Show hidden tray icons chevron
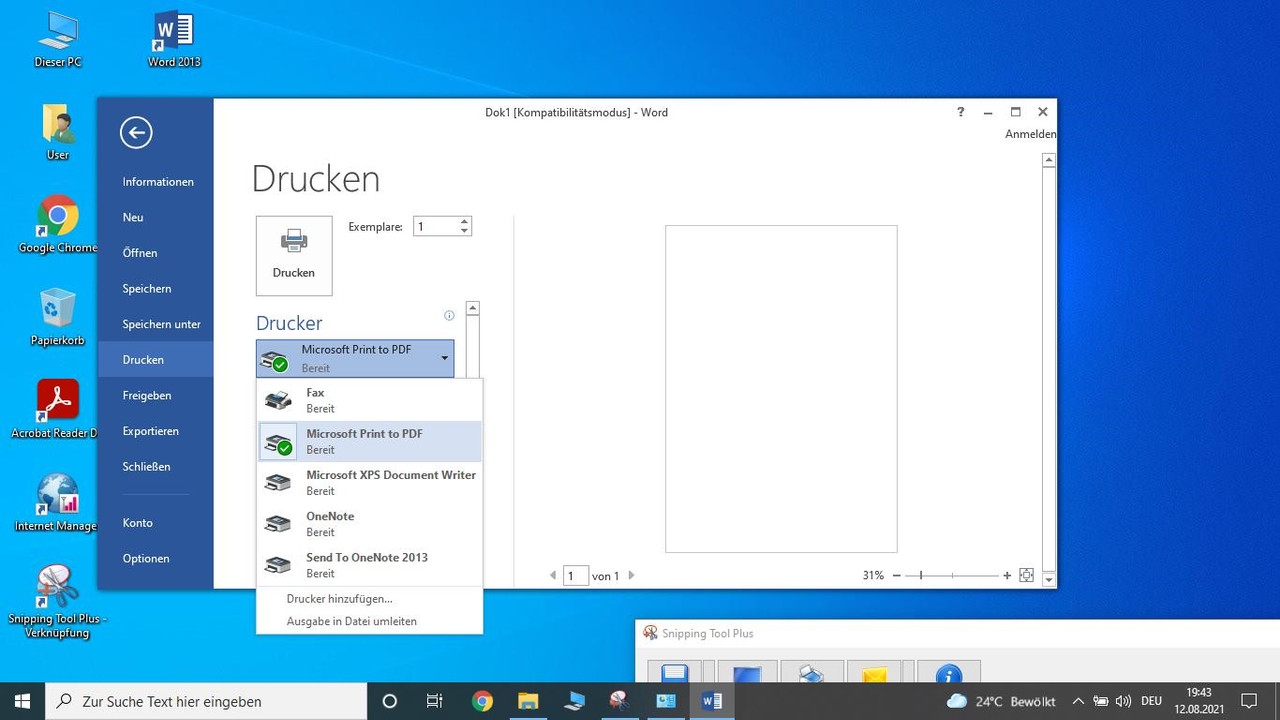Screen dimensions: 1280x720 pyautogui.click(x=1079, y=701)
